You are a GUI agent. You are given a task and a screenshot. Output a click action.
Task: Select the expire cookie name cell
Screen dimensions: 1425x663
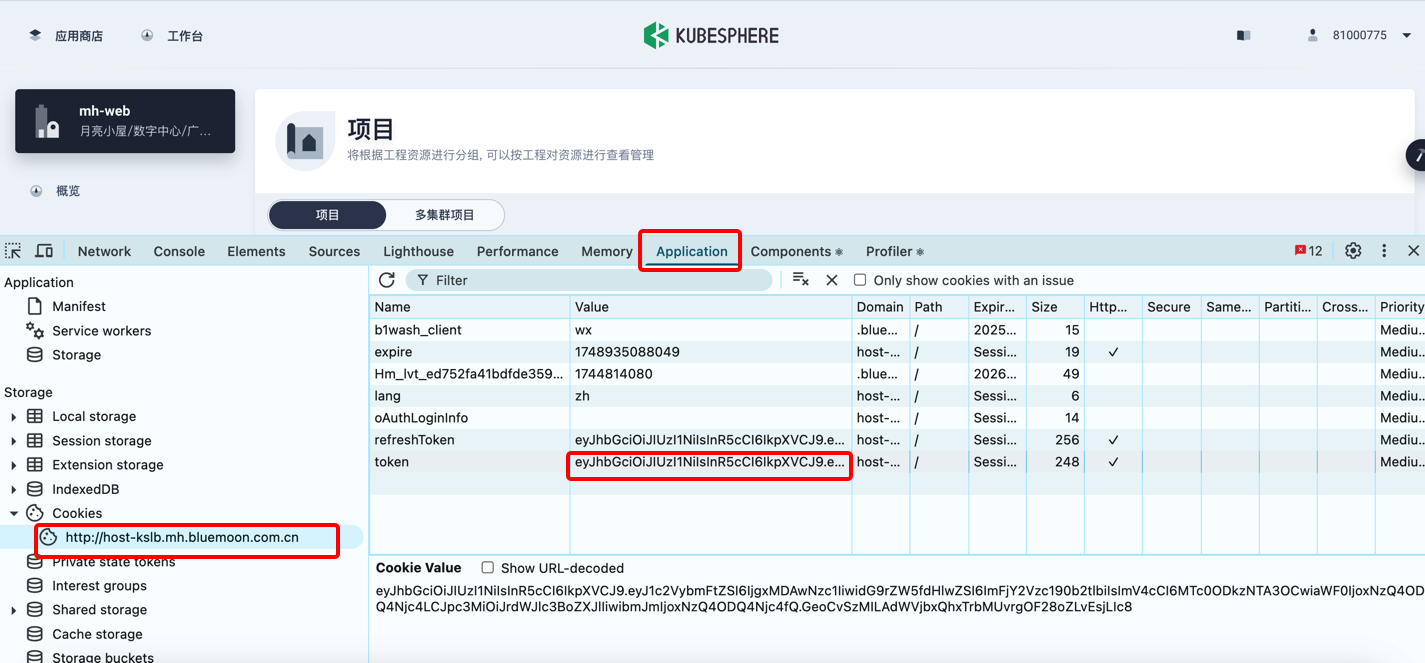(x=470, y=352)
